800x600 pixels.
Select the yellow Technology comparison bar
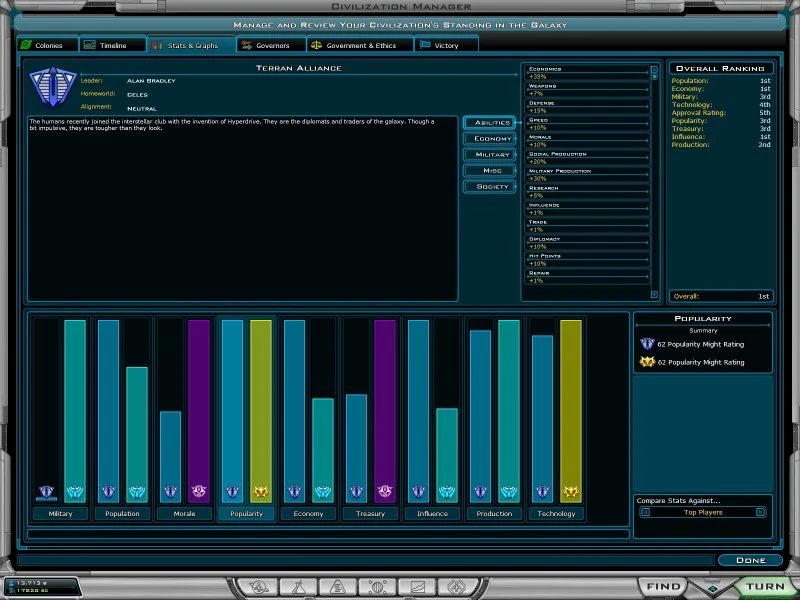[x=571, y=411]
